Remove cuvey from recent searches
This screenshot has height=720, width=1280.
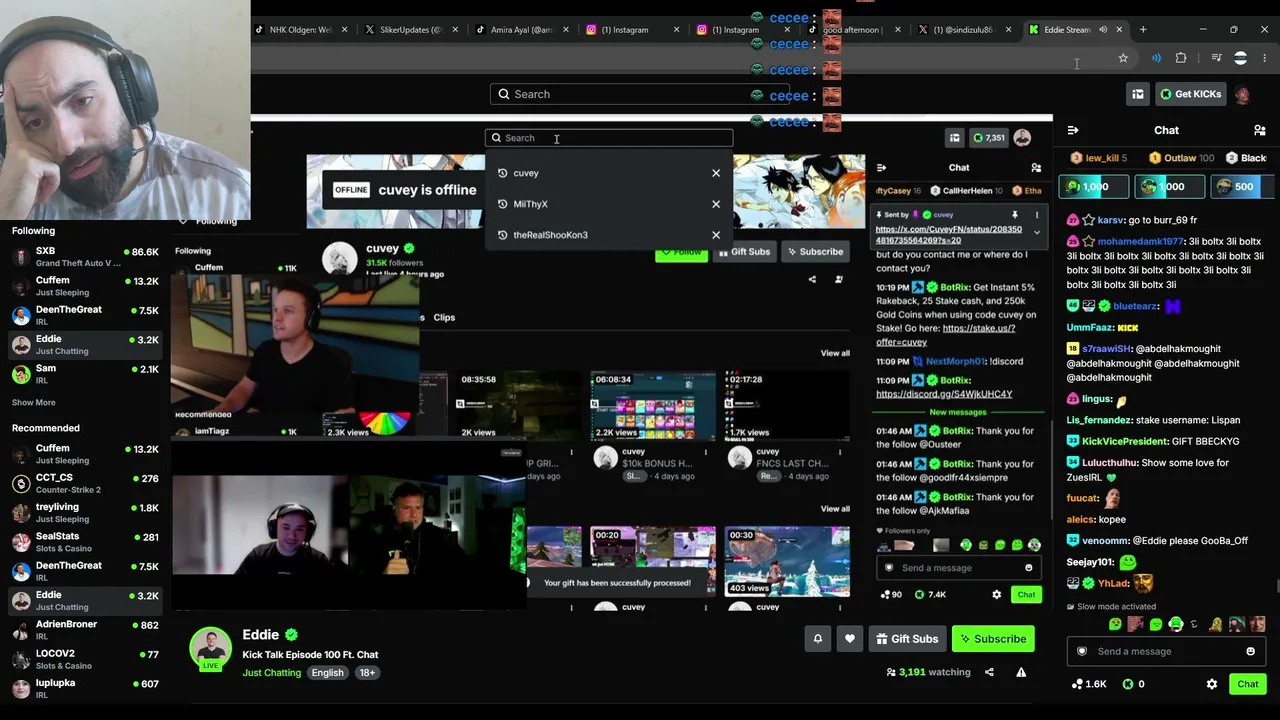[x=716, y=173]
